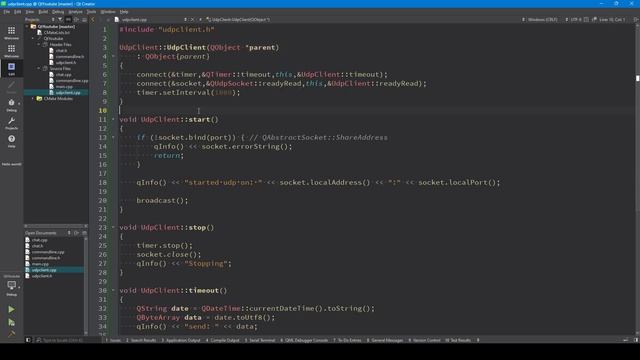The height and width of the screenshot is (360, 640).
Task: Open the udpclient.cpp file selector dropdown
Action: click(151, 20)
